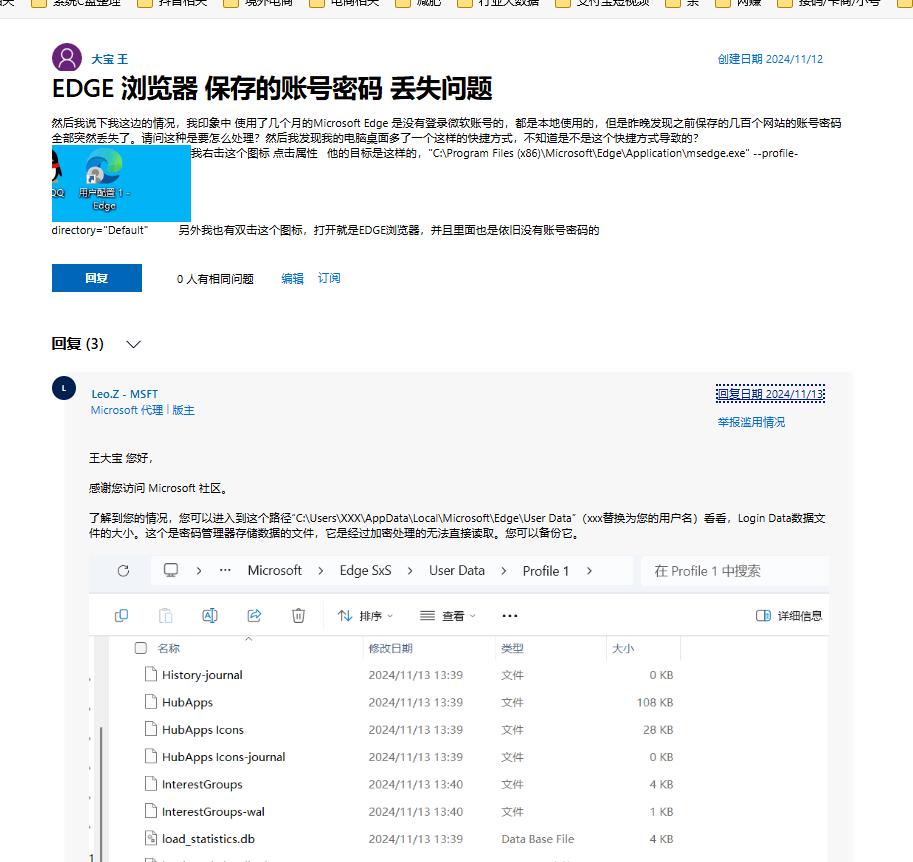Click the Explorer navigation pane scrollbar
The image size is (913, 862).
(101, 793)
